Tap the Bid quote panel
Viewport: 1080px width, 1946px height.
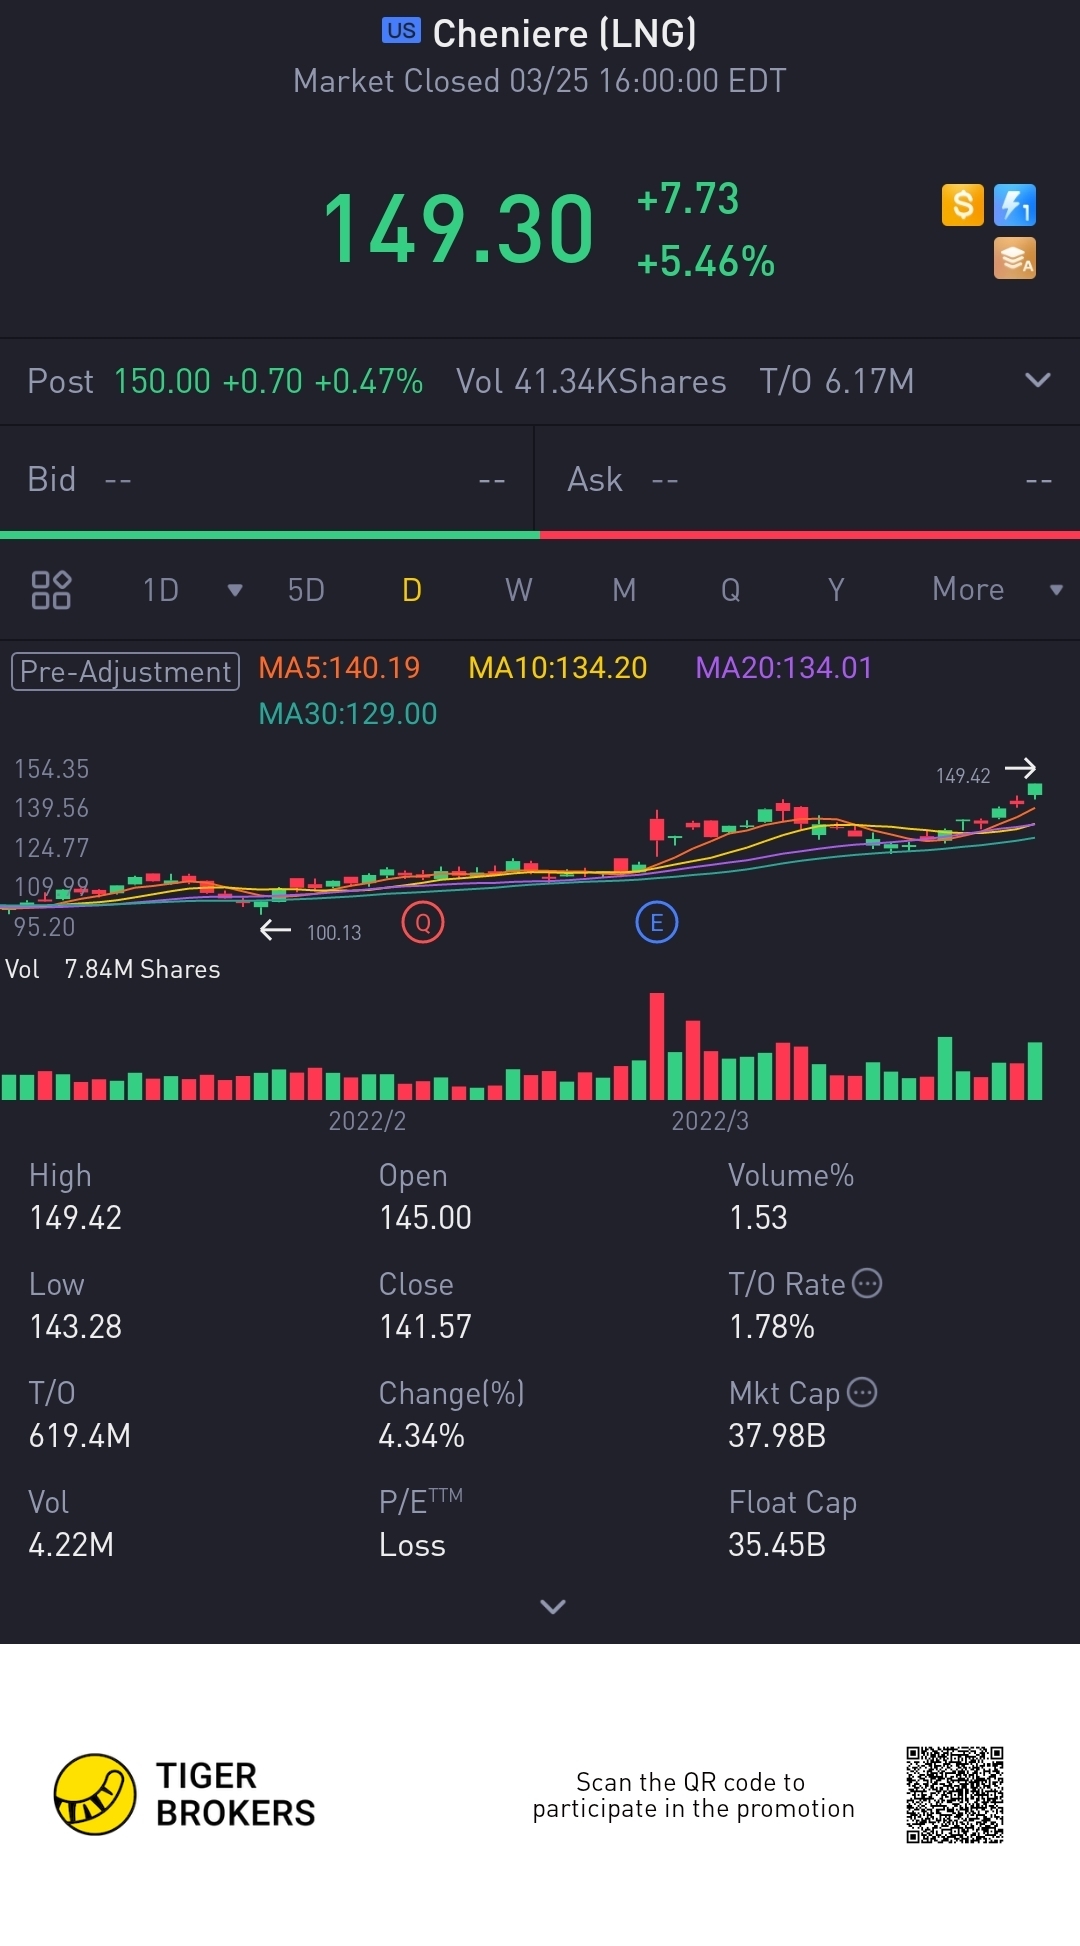coord(267,480)
